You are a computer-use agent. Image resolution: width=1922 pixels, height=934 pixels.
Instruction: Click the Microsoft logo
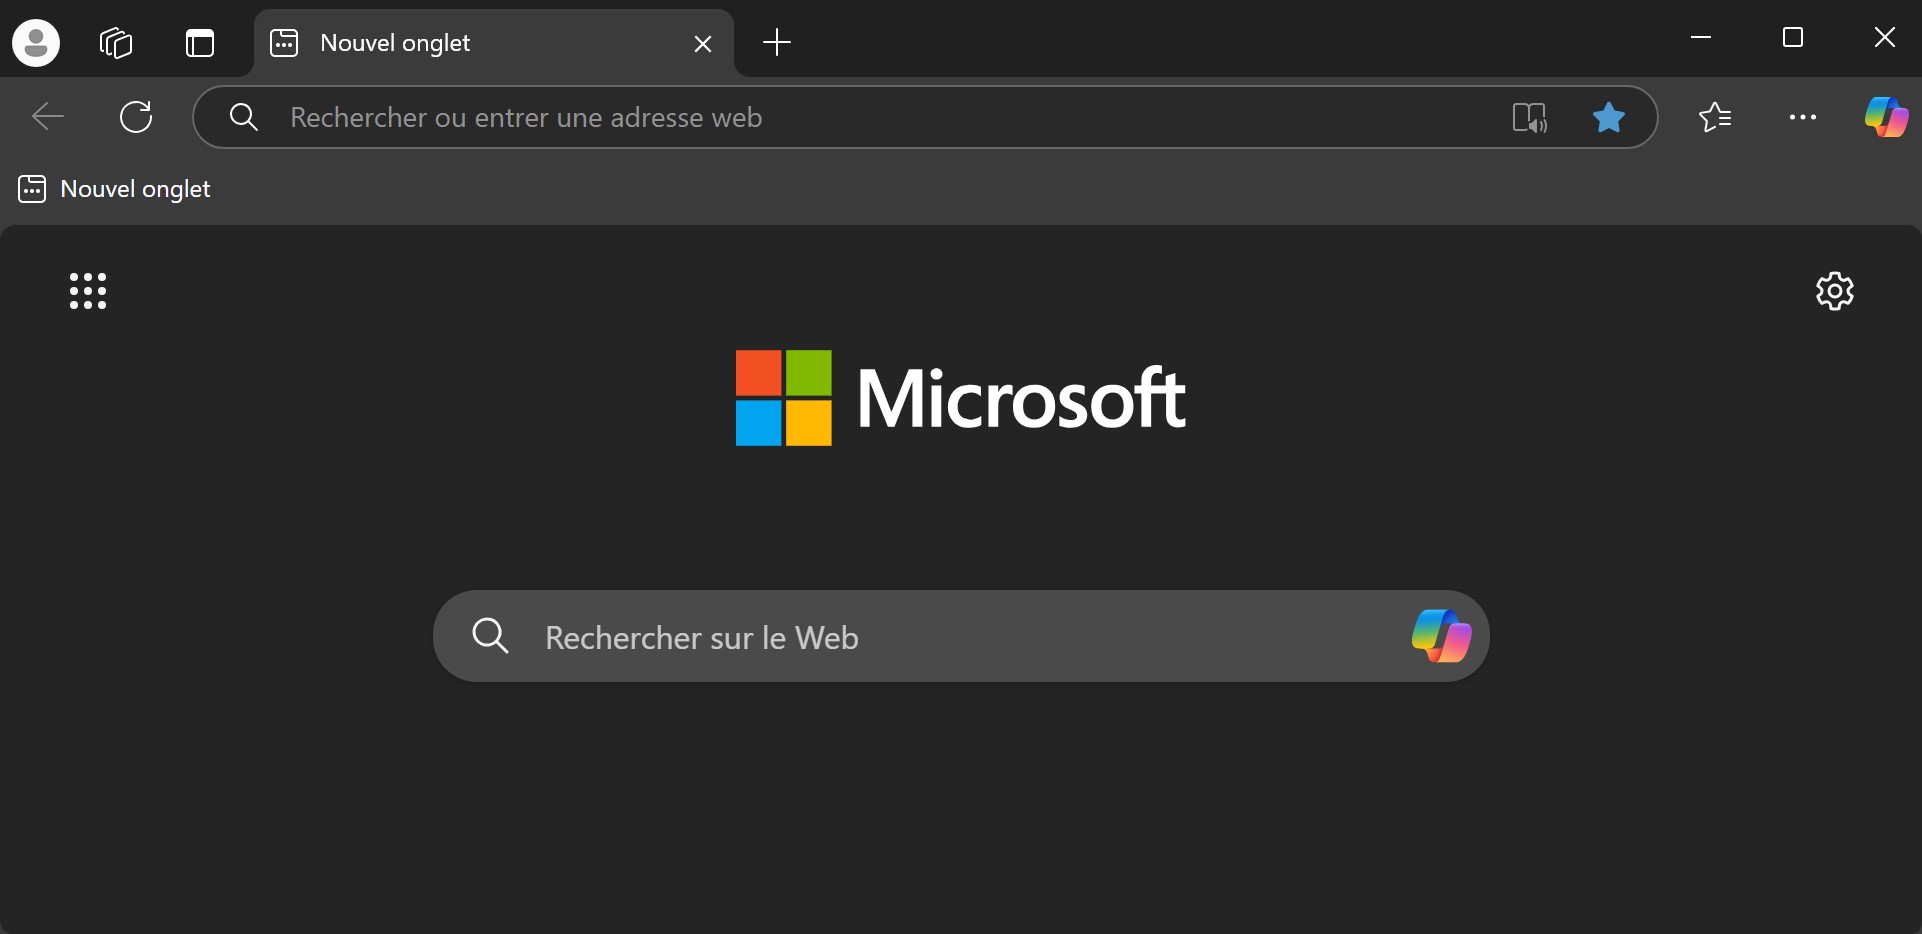[x=961, y=398]
